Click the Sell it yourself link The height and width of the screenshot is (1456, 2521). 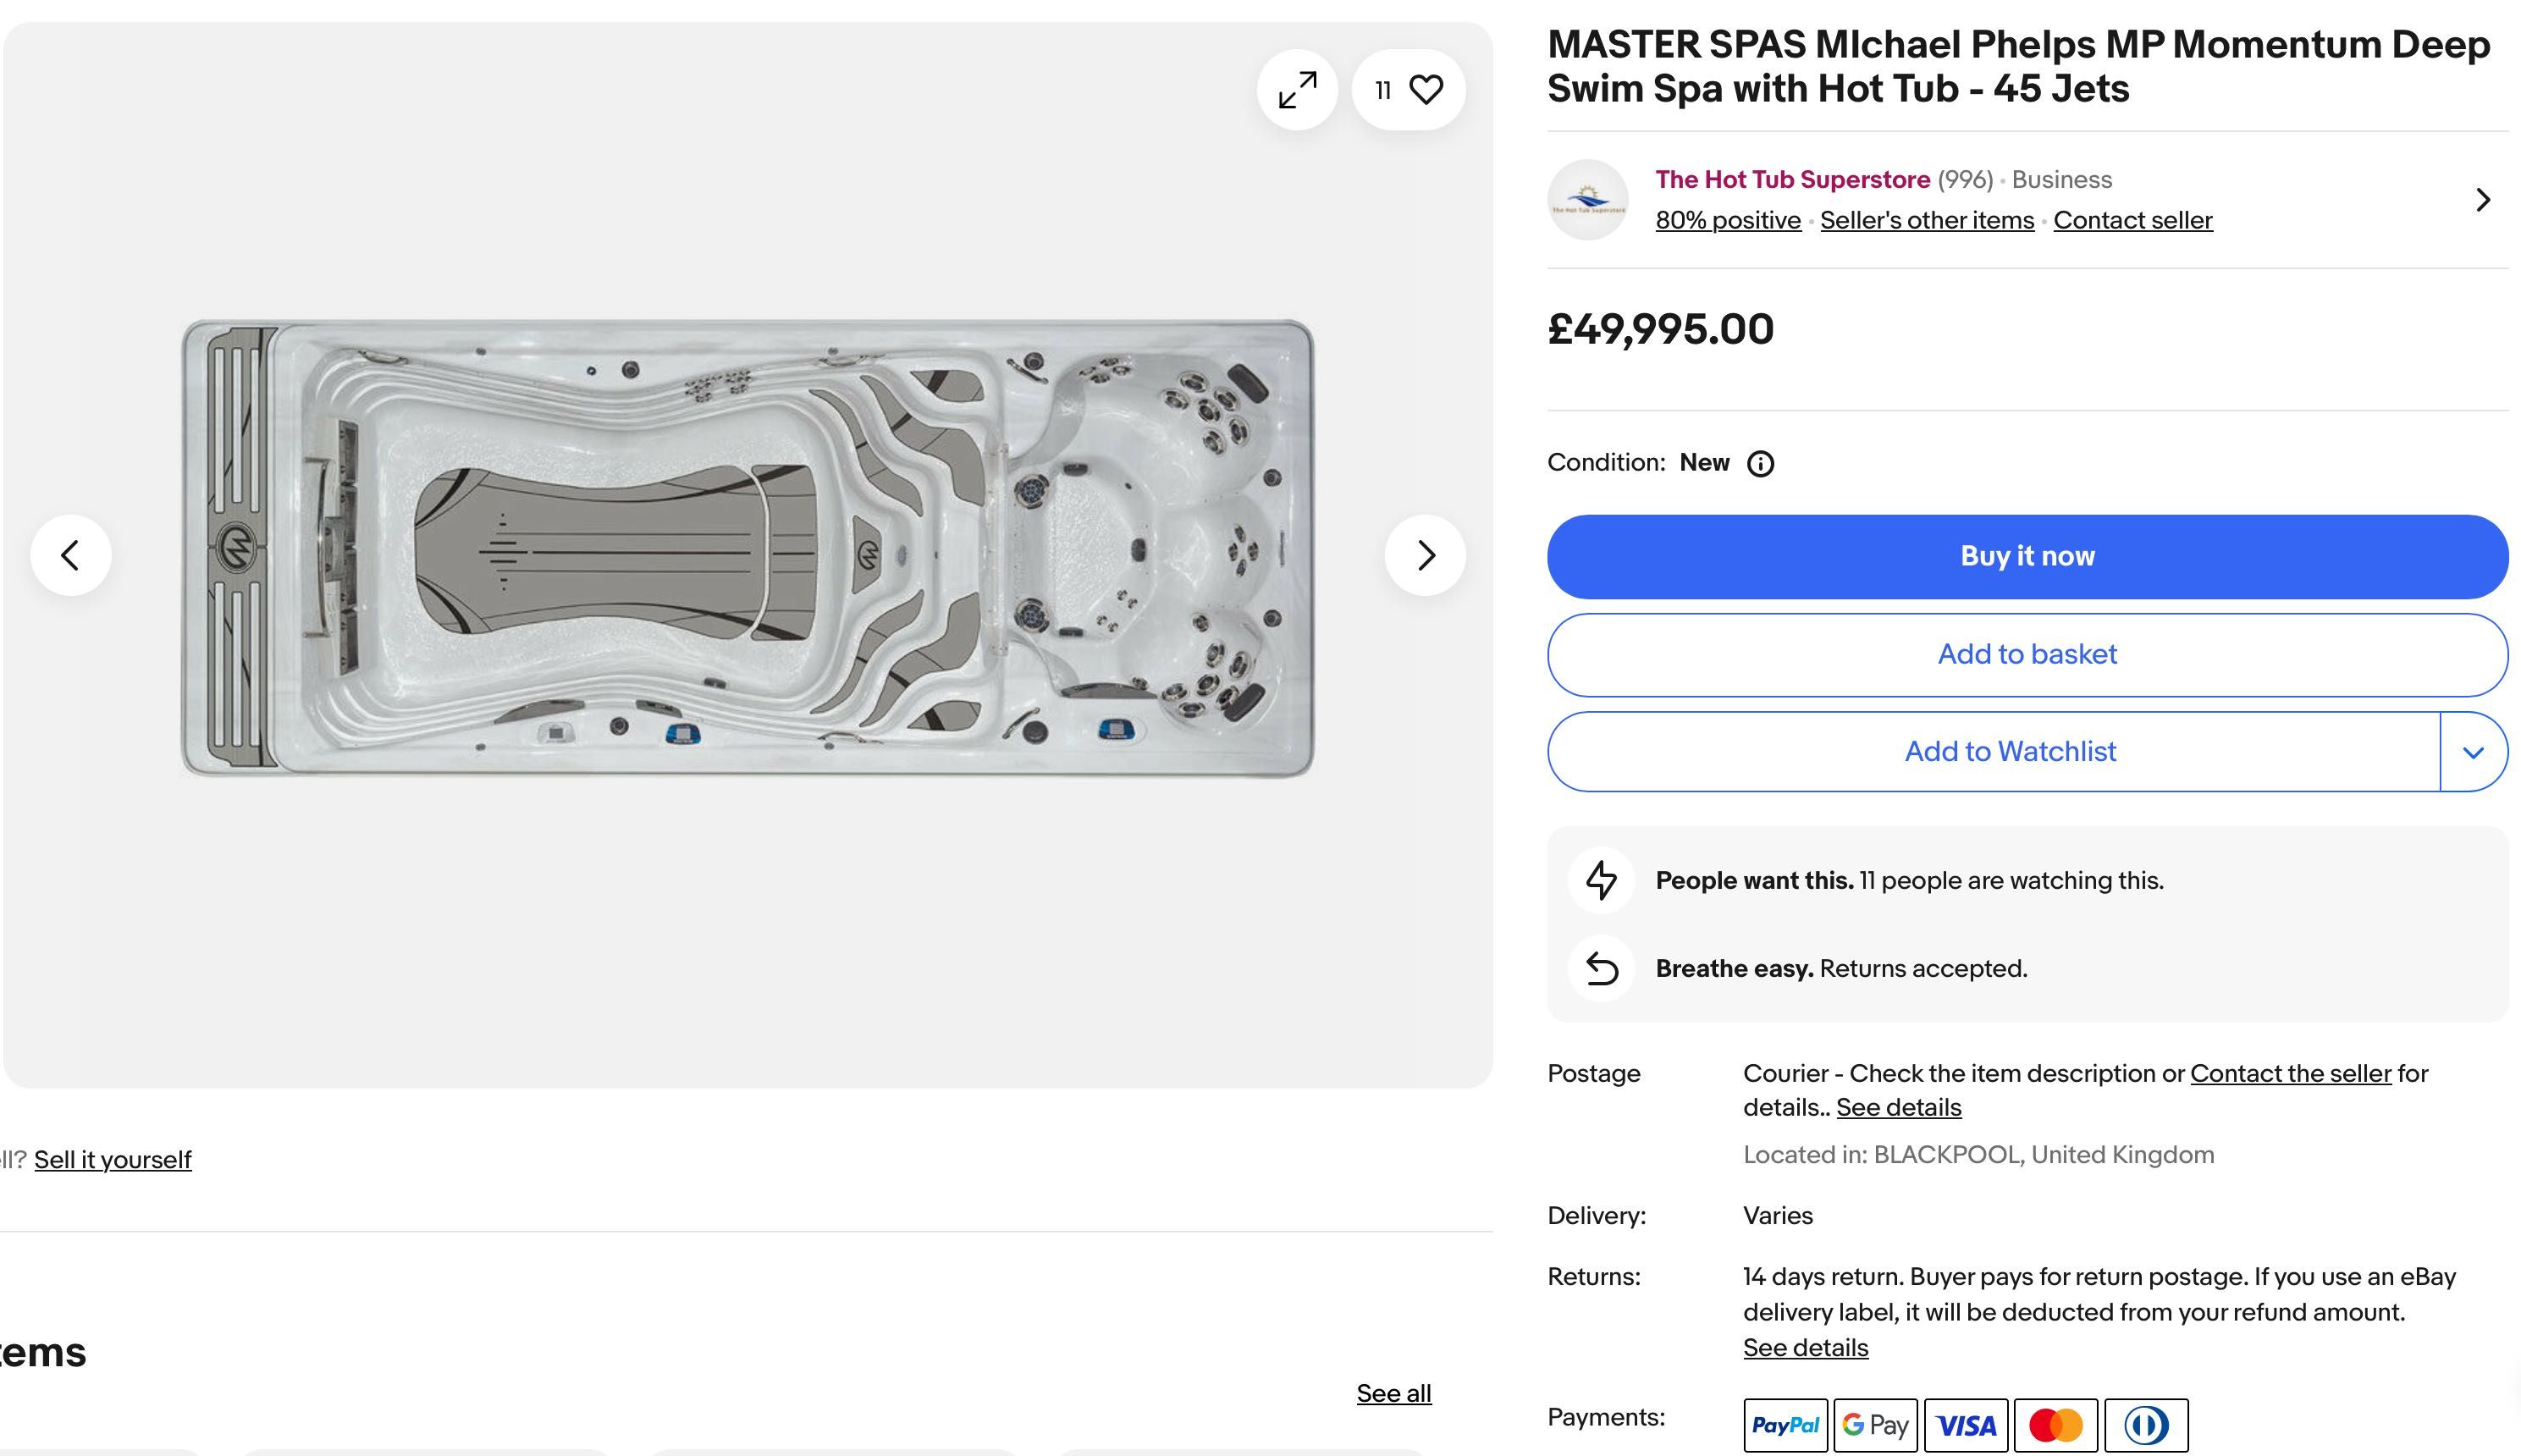click(x=112, y=1160)
